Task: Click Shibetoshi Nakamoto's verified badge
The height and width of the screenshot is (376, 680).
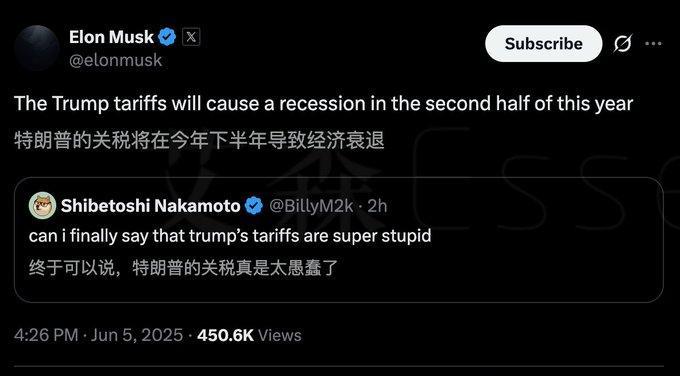Action: (x=254, y=206)
